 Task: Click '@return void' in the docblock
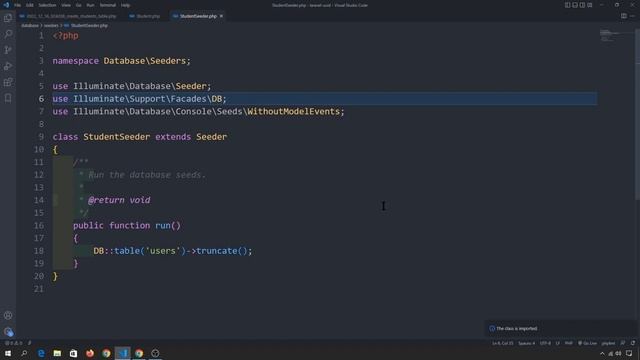119,200
